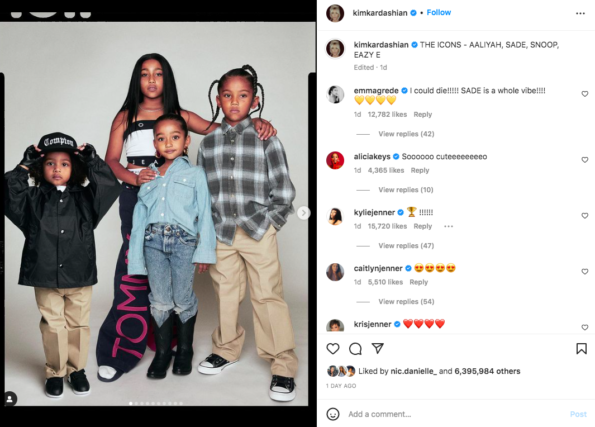The image size is (595, 427).
Task: Save post with the bookmark icon
Action: click(581, 348)
